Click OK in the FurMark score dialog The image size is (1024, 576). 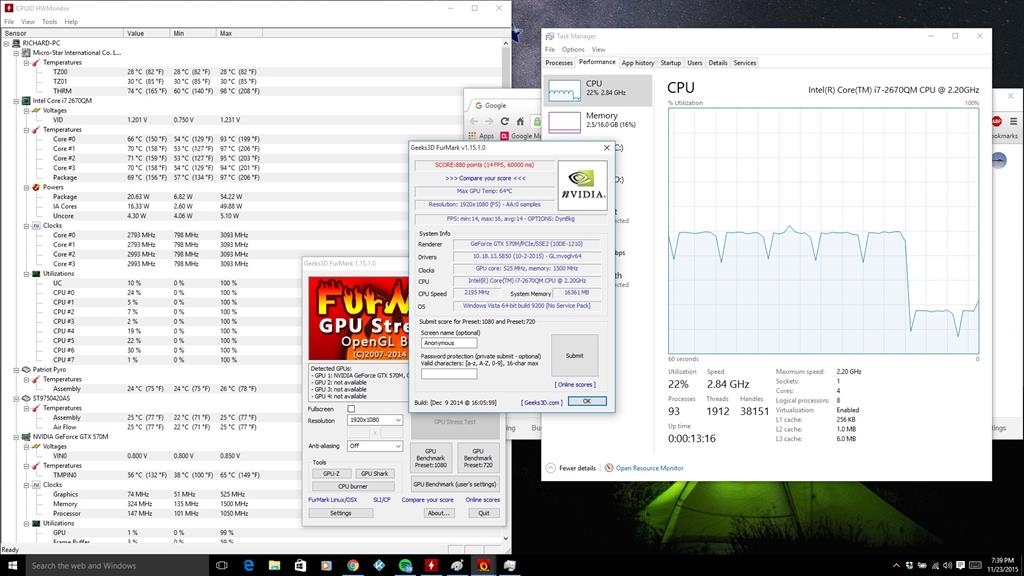(586, 401)
